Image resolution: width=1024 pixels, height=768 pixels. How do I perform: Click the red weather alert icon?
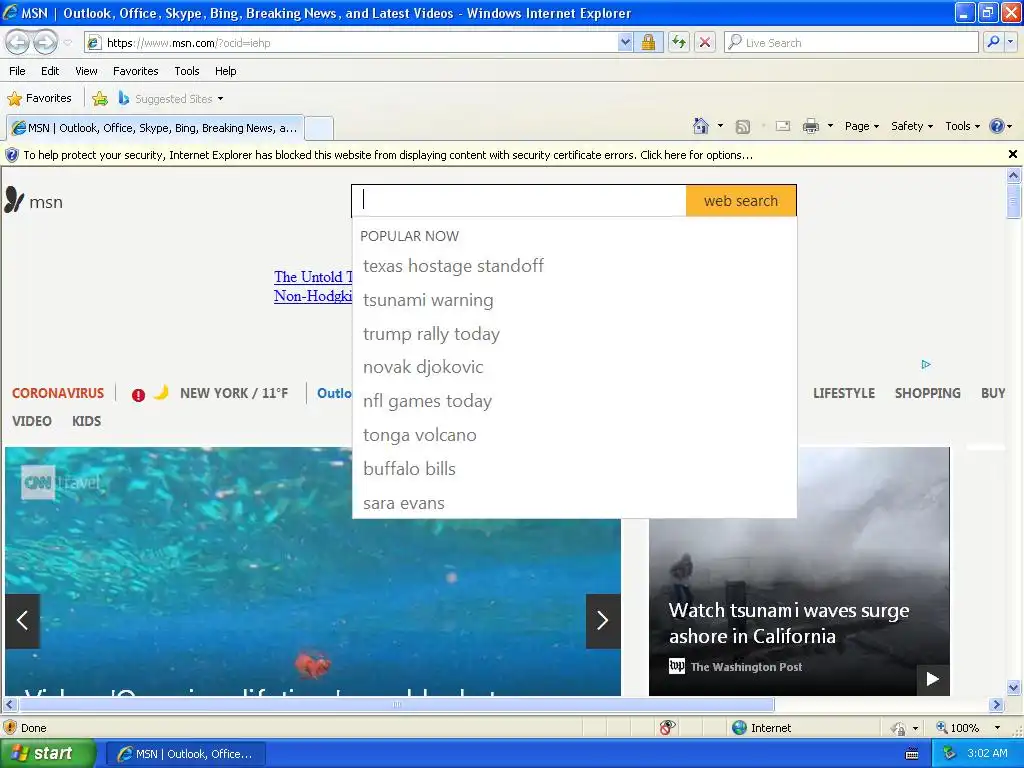click(138, 394)
